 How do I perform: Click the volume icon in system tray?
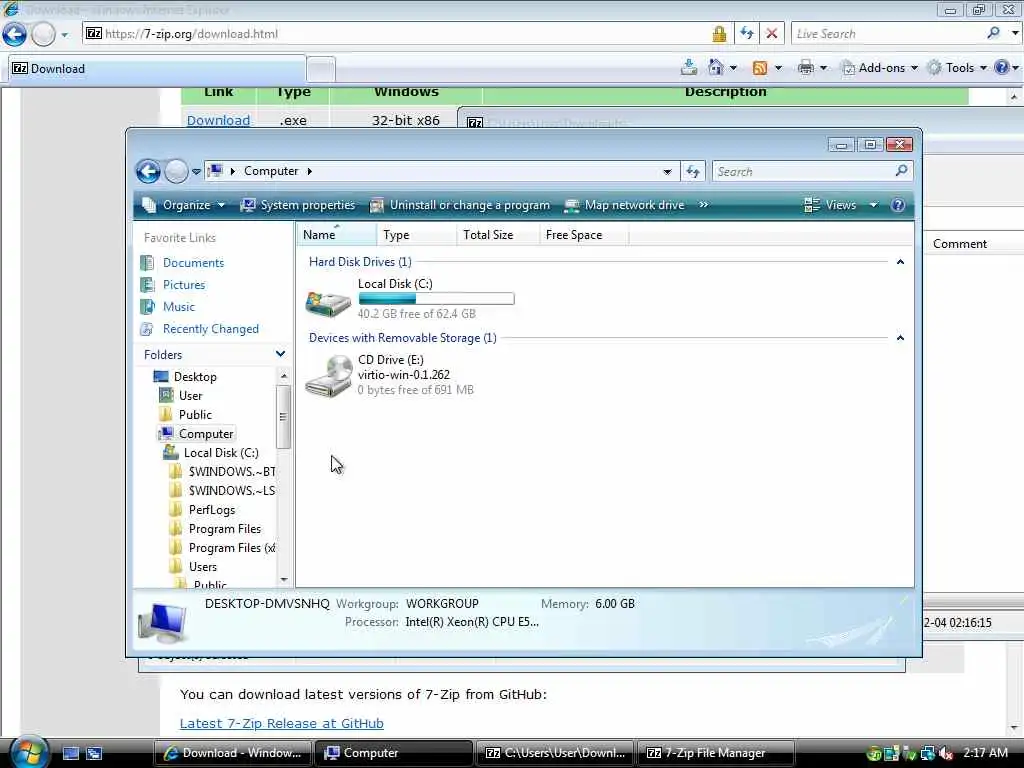coord(946,753)
